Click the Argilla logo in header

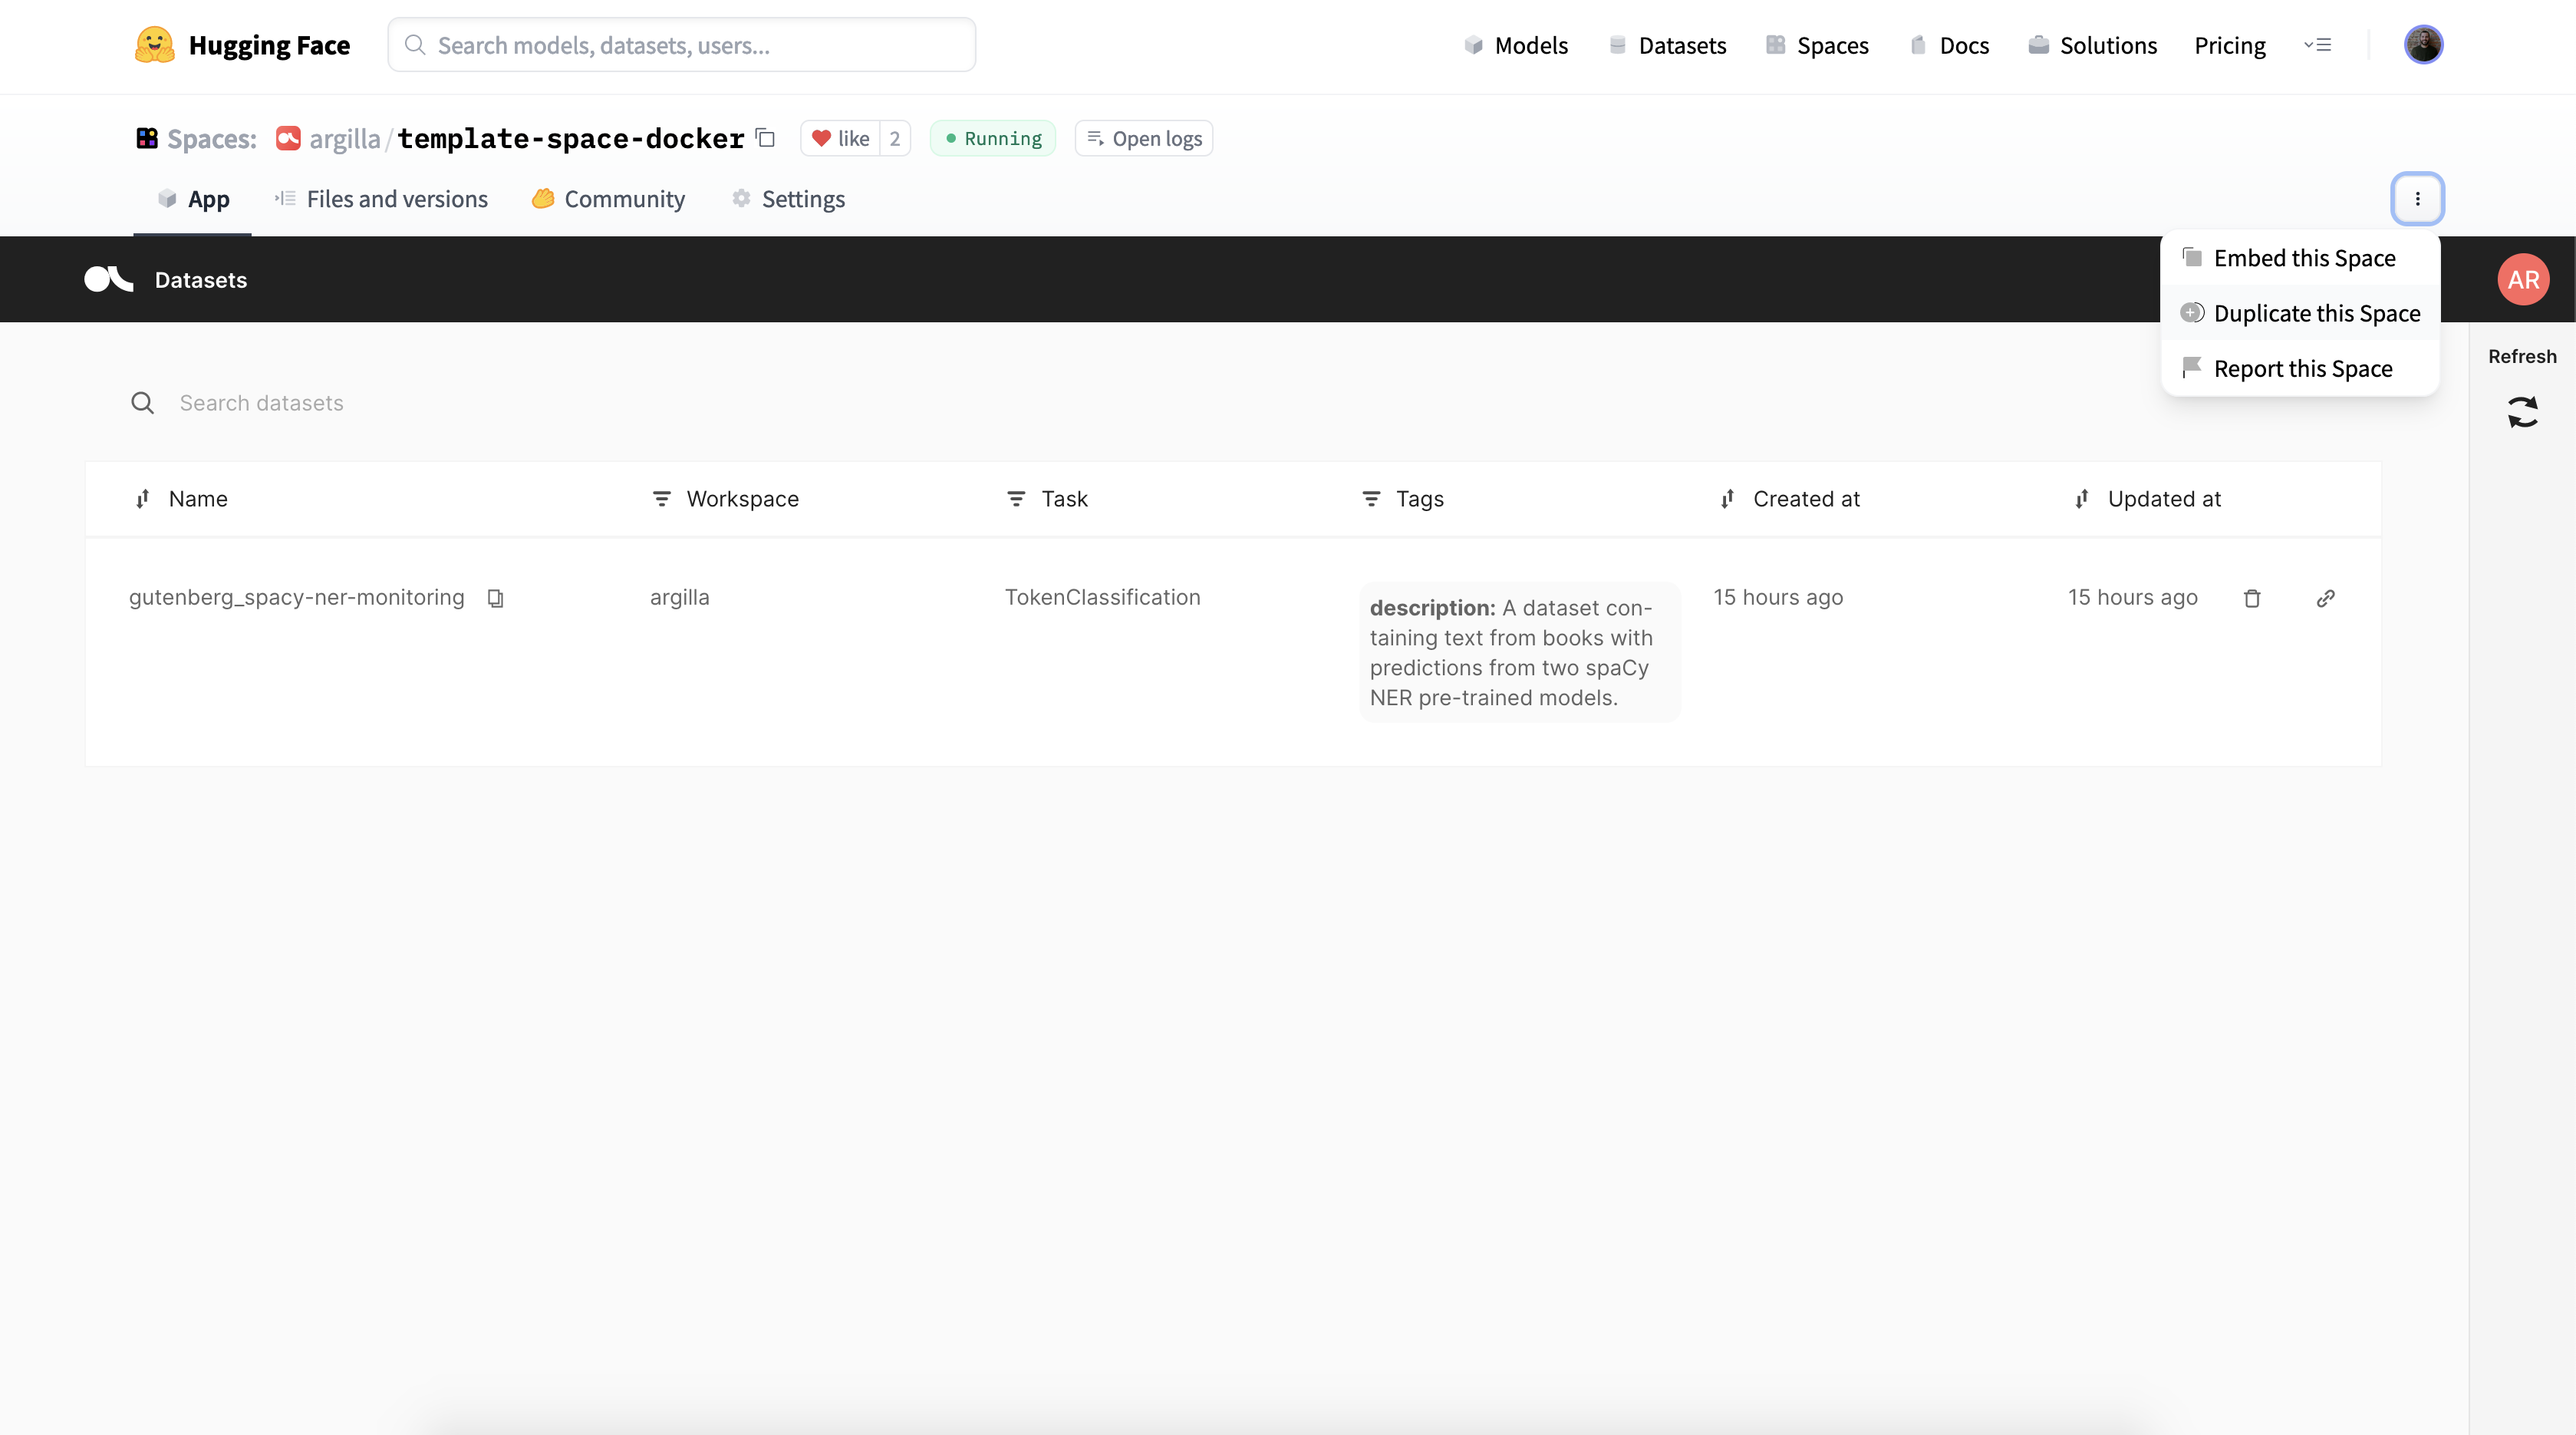[x=108, y=280]
